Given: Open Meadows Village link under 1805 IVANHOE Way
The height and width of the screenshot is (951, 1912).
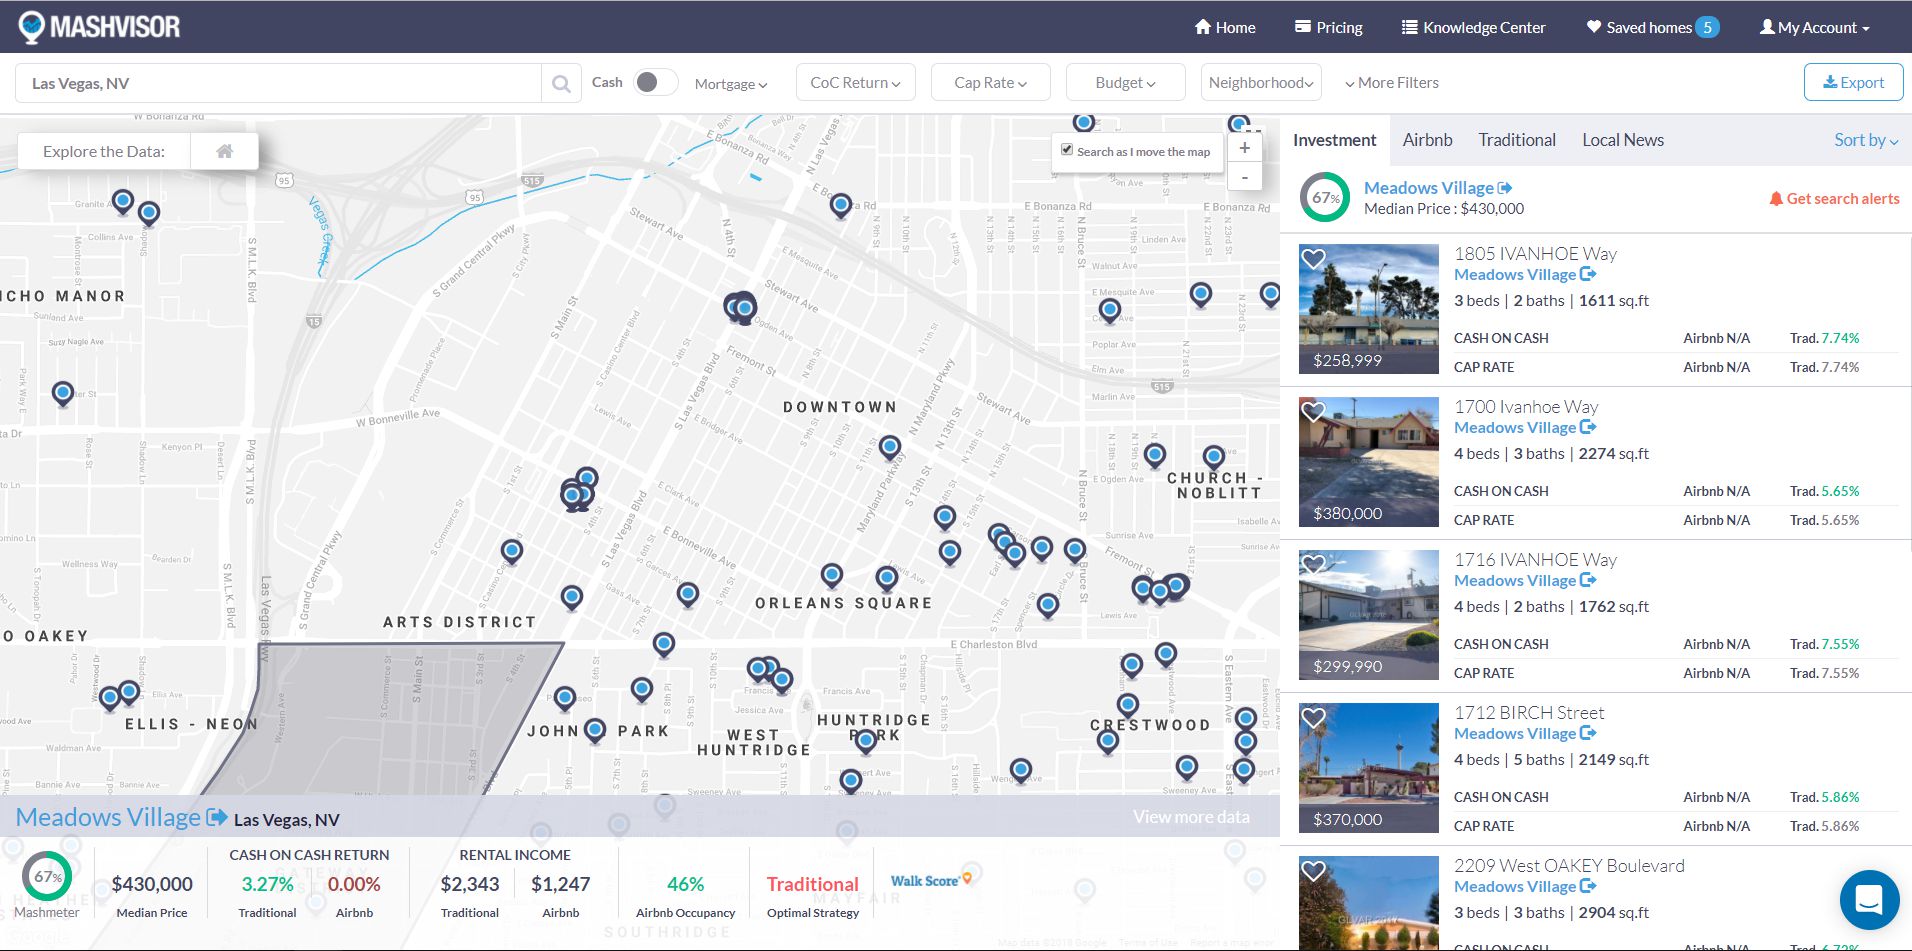Looking at the screenshot, I should click(1524, 275).
